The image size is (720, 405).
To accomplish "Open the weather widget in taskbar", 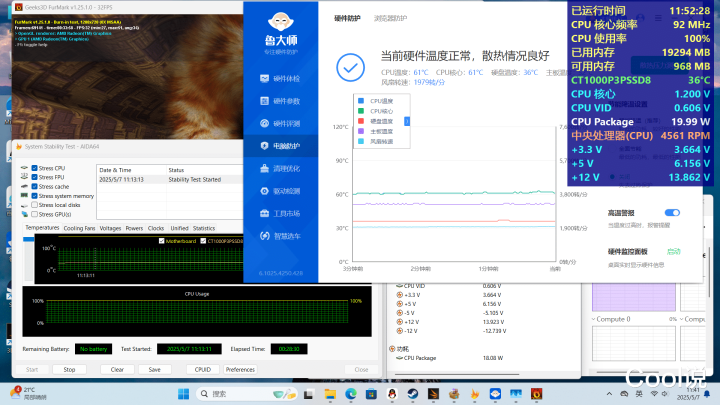I will (x=28, y=394).
